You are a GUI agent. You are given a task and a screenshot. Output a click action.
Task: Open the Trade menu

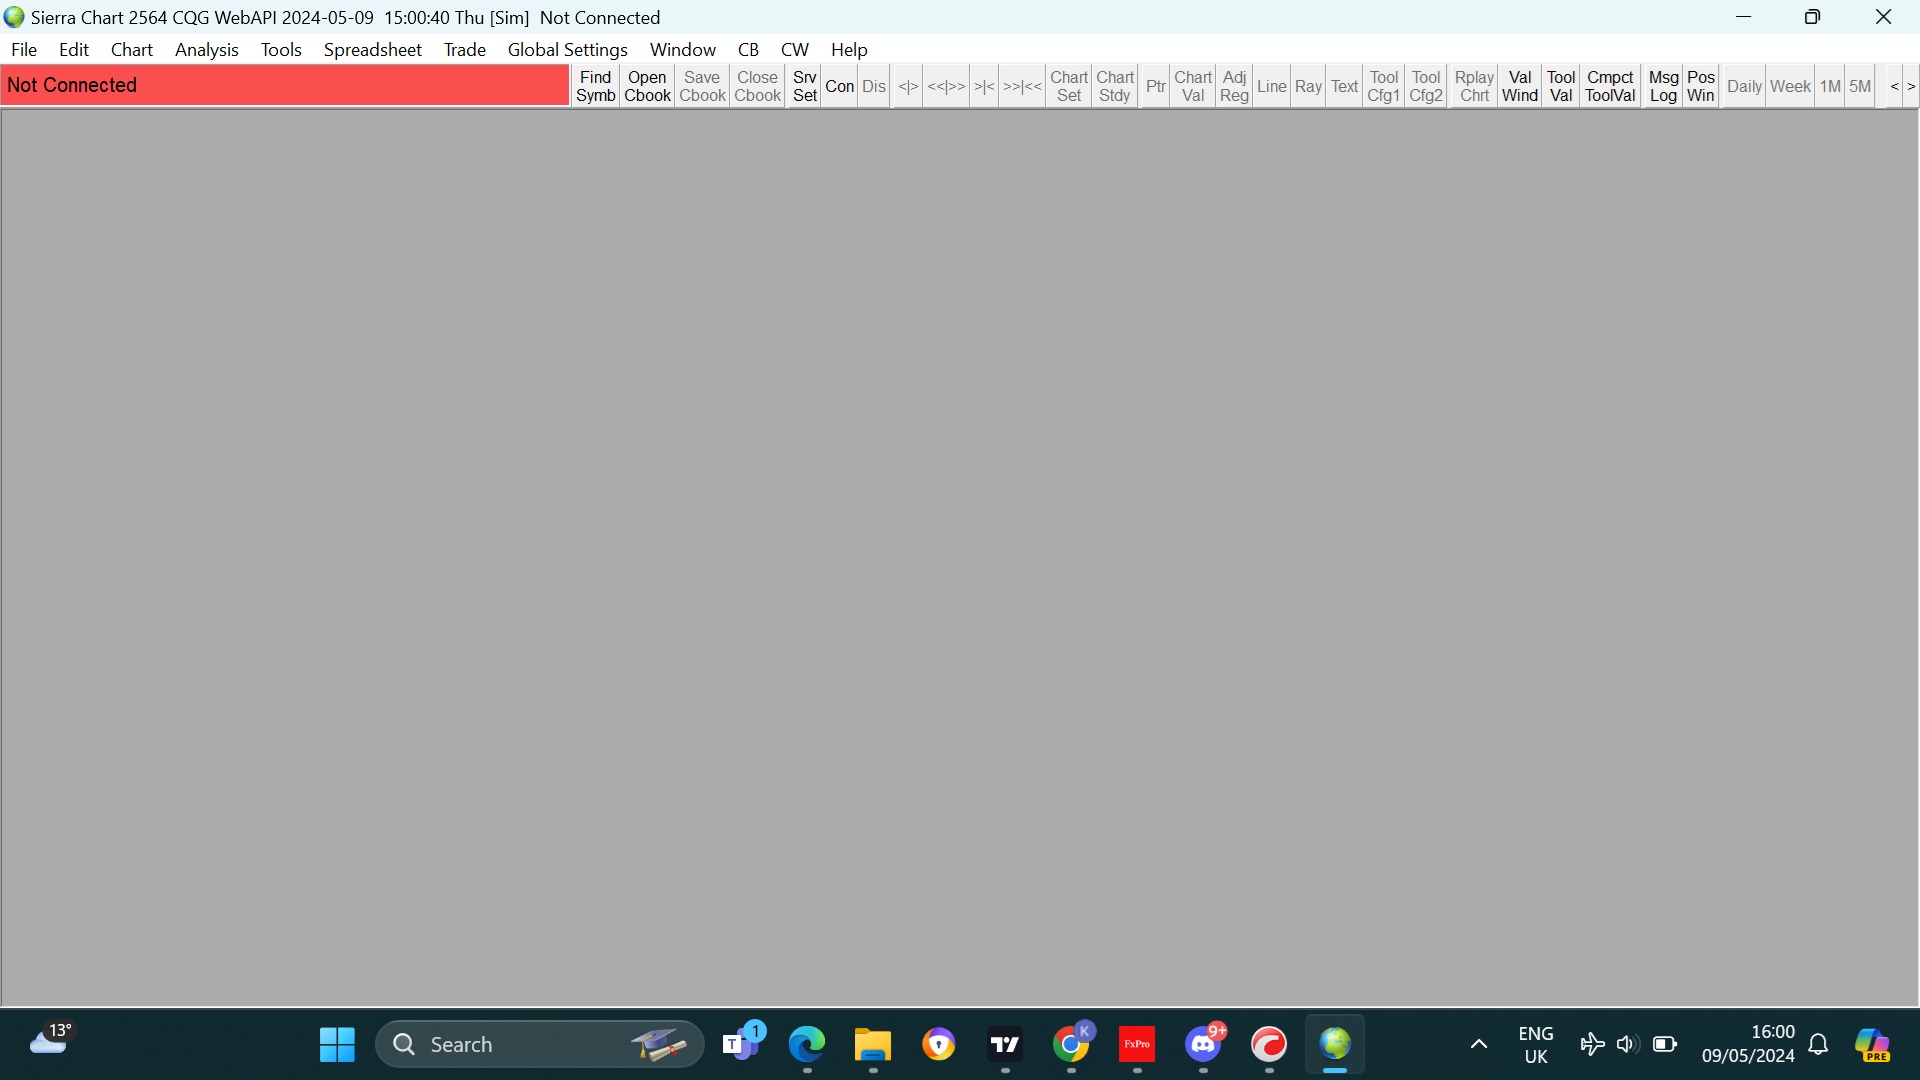(464, 49)
